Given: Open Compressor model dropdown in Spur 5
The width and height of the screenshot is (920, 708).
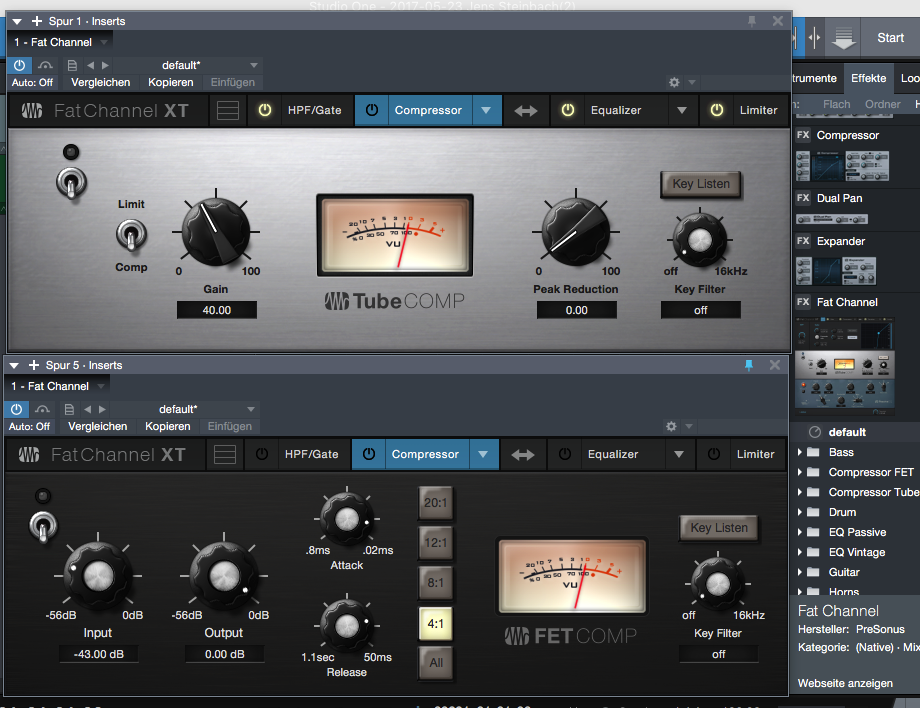Looking at the screenshot, I should point(483,454).
